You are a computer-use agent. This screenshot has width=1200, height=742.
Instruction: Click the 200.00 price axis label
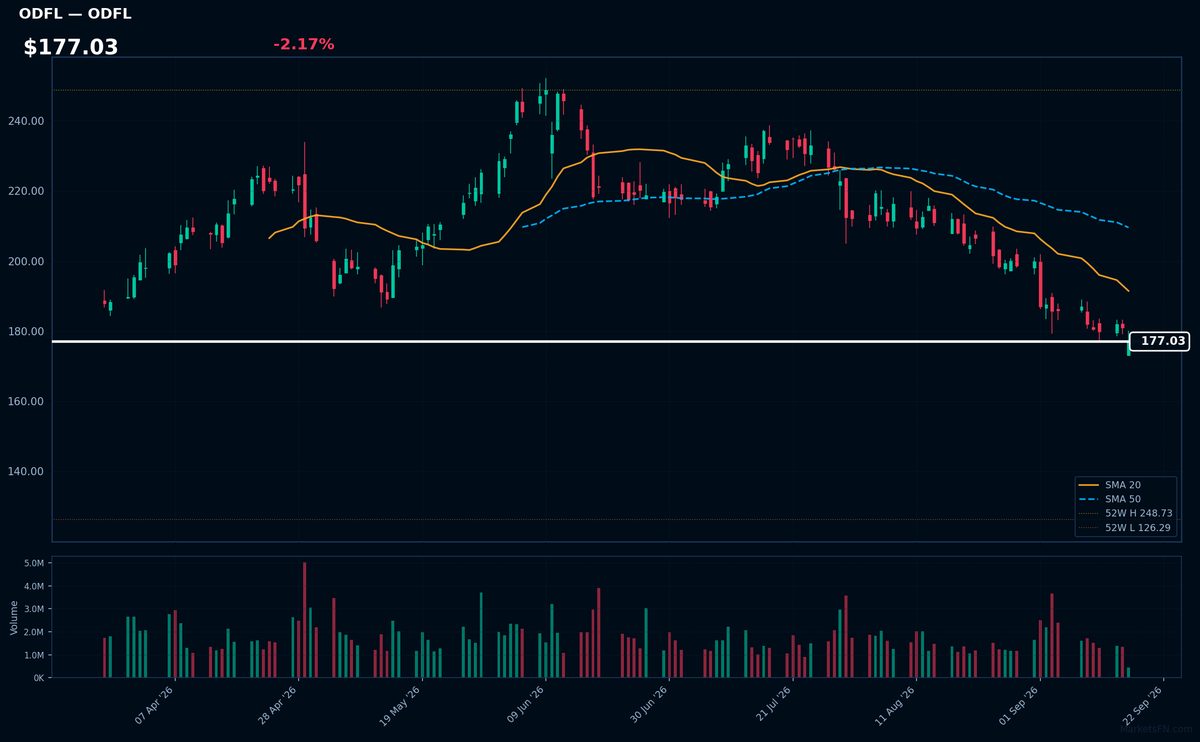pyautogui.click(x=27, y=261)
